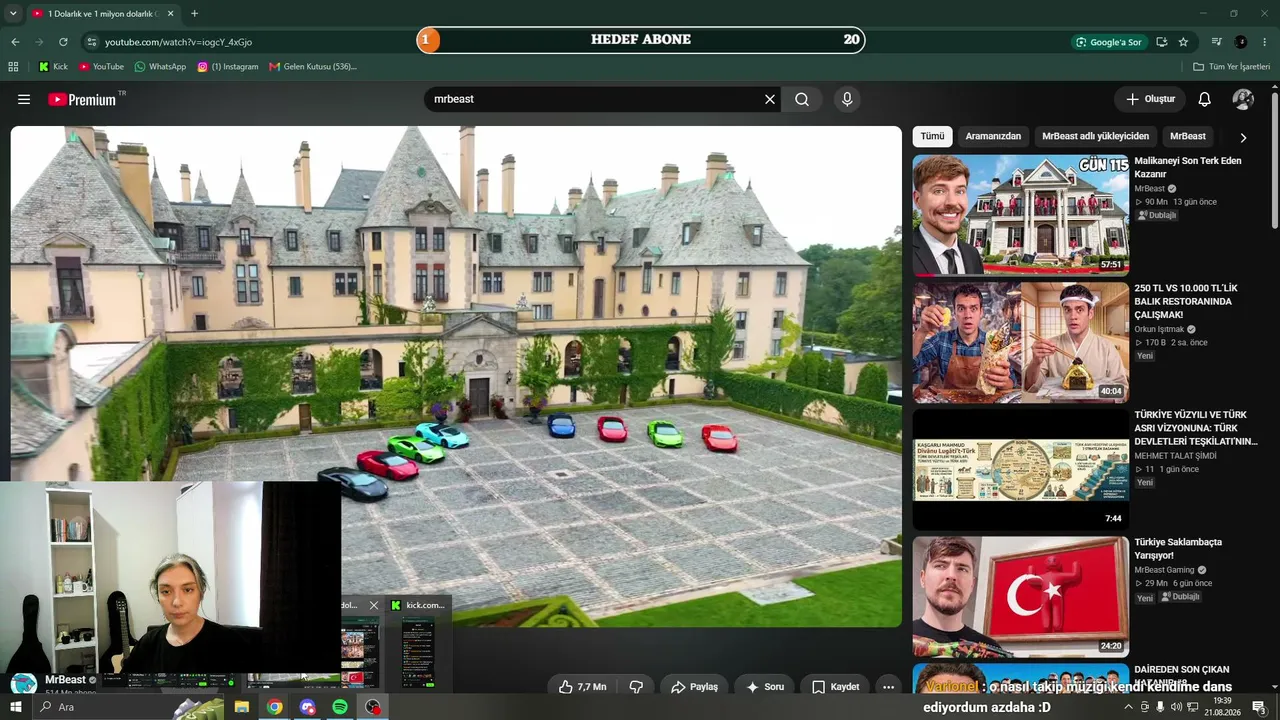Open the Instagram bookmark

[x=228, y=67]
